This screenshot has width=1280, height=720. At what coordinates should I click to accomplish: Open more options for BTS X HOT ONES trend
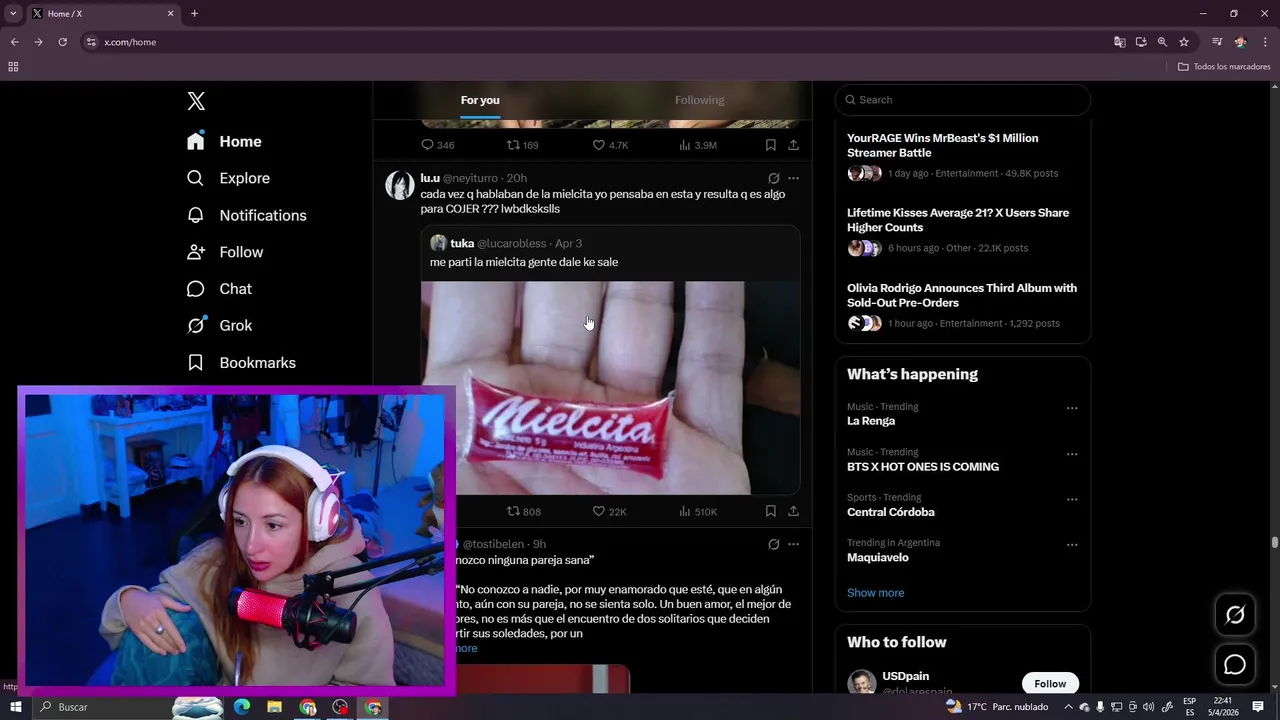tap(1072, 454)
